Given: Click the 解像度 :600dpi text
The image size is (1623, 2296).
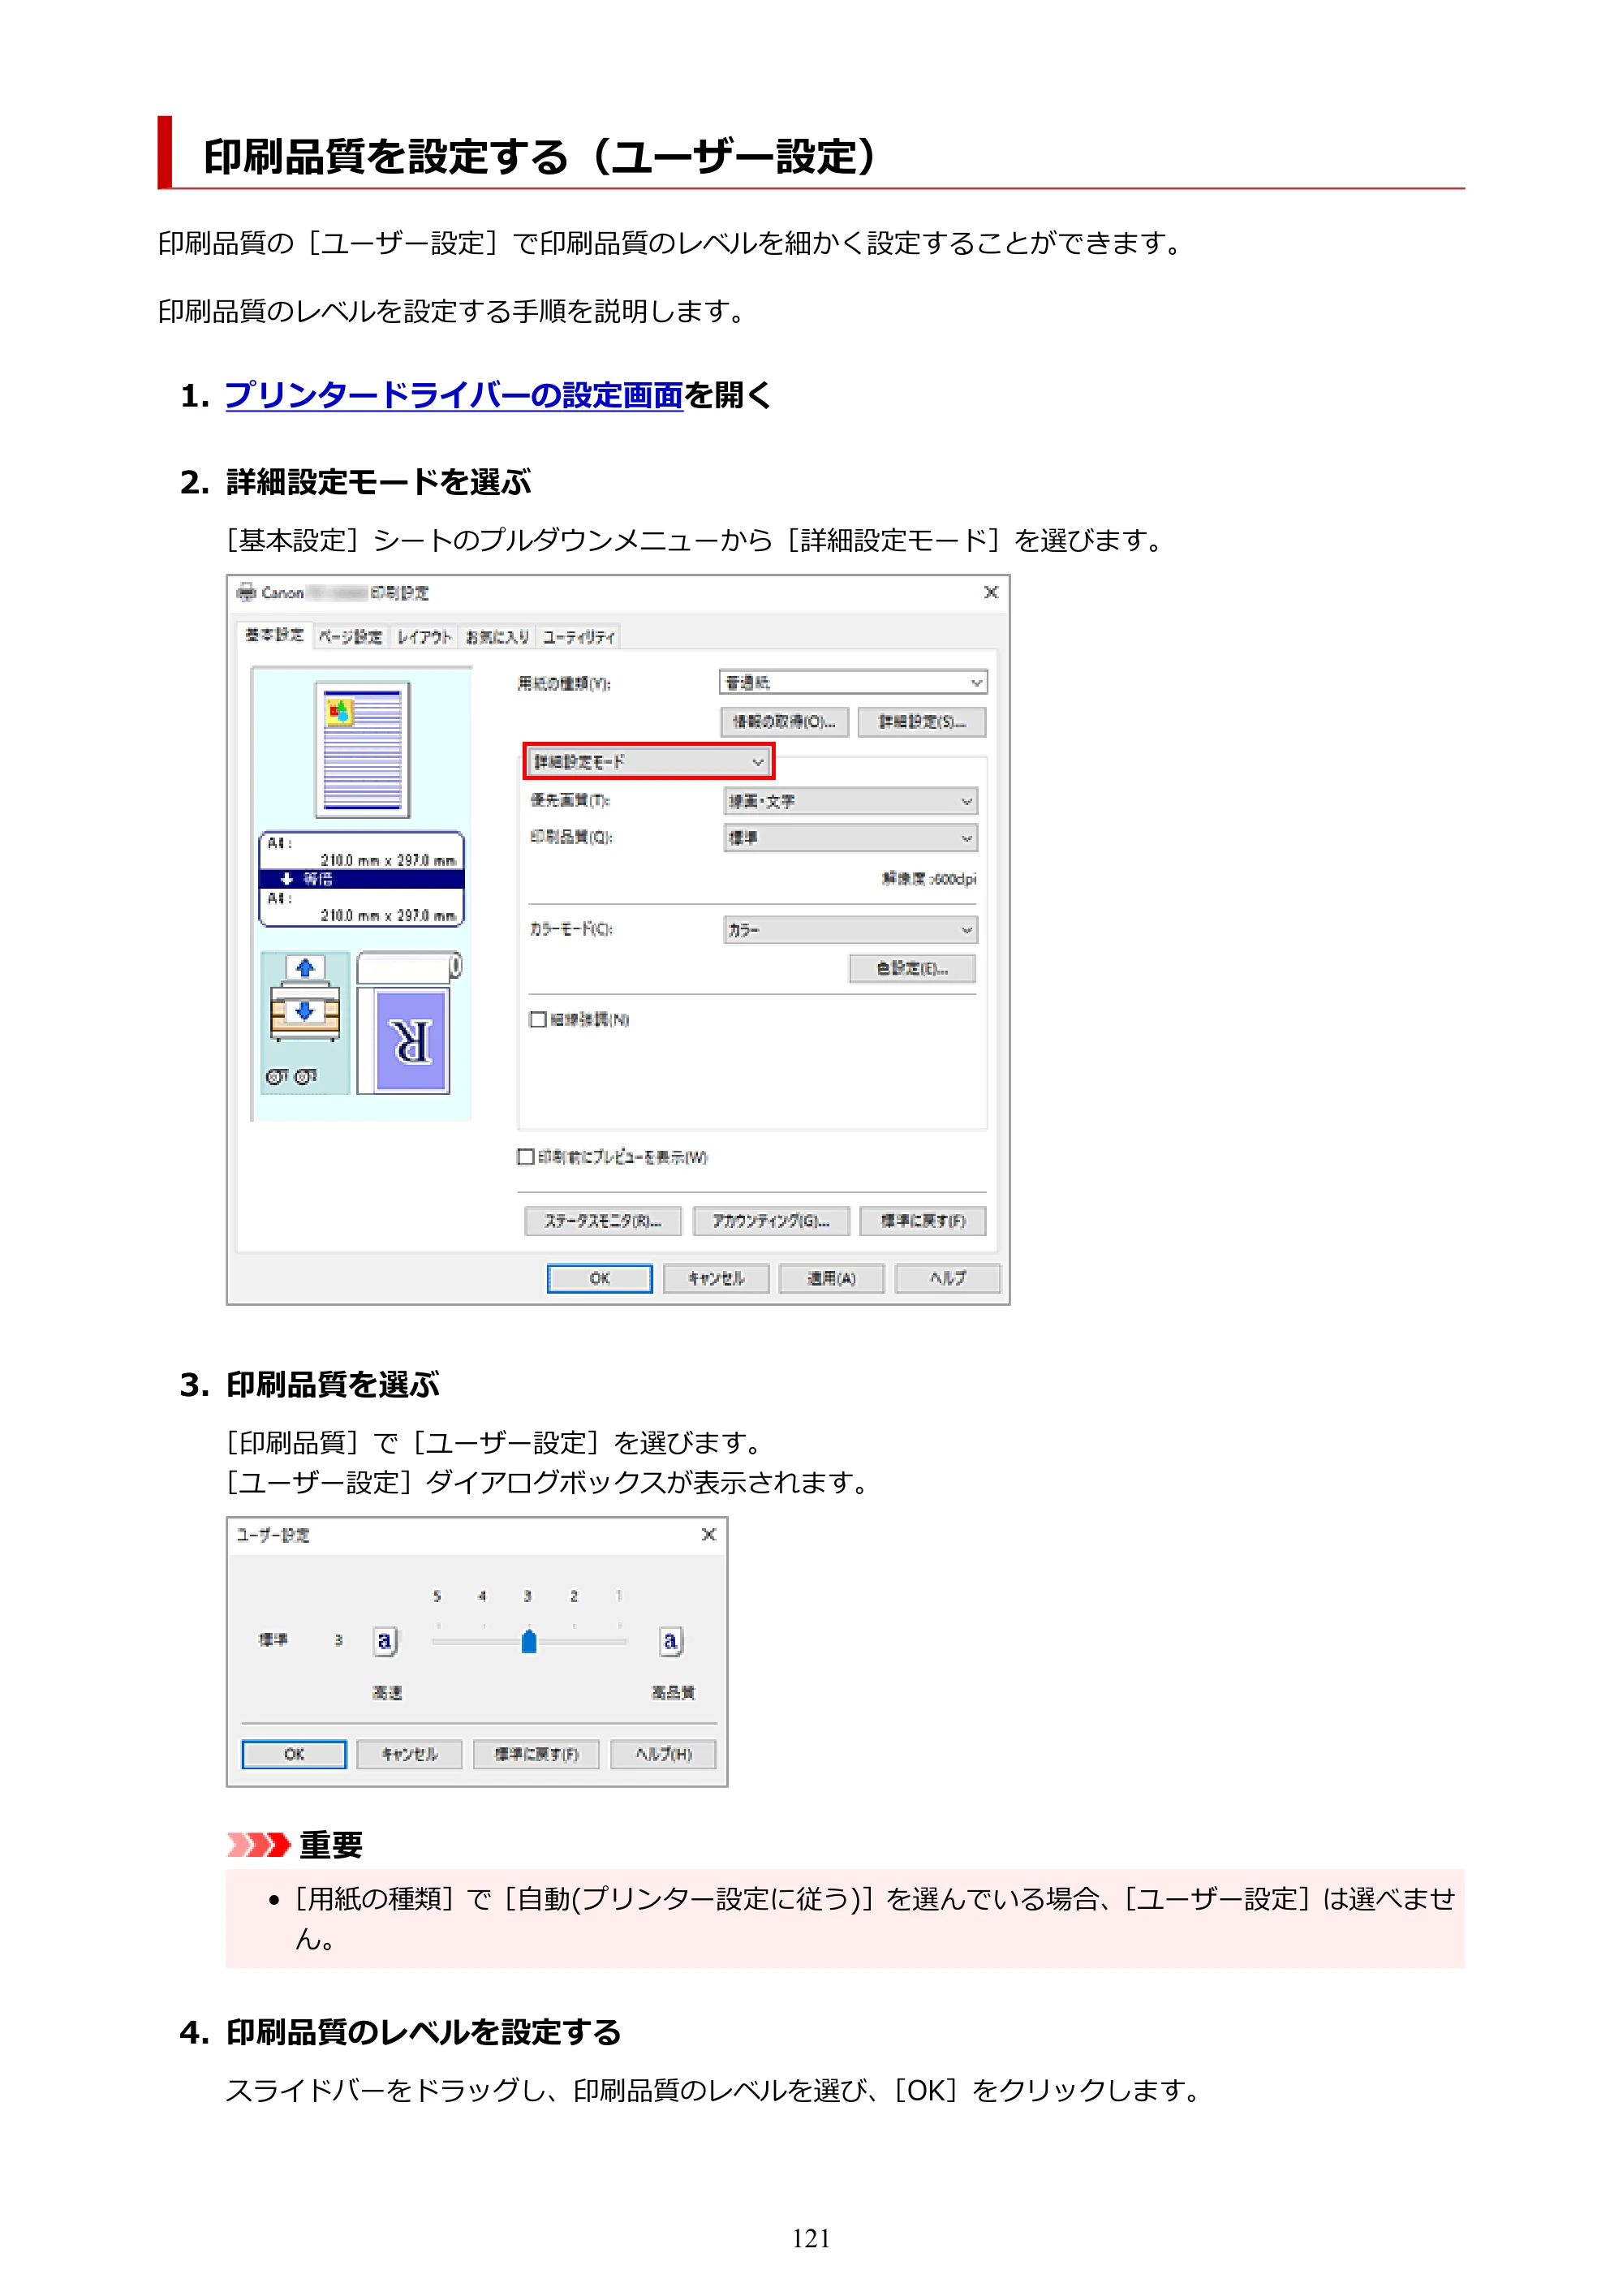Looking at the screenshot, I should pos(929,879).
